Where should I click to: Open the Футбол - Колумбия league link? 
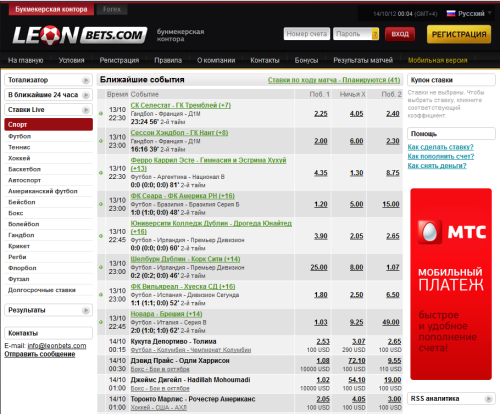tap(191, 350)
